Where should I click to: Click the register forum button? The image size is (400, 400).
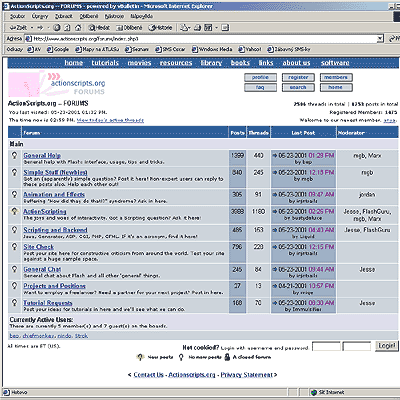coord(298,77)
